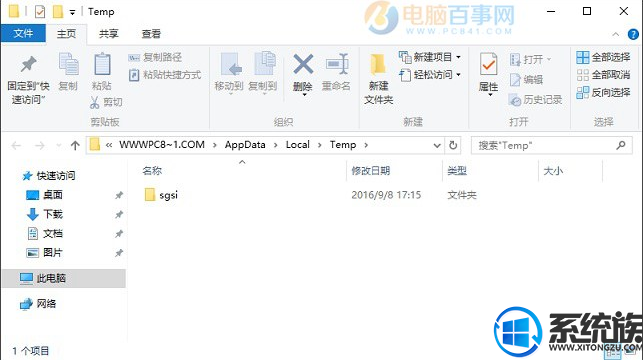Viewport: 643px width, 360px height.
Task: Click the Edit (编辑) ribbon button
Action: (526, 80)
